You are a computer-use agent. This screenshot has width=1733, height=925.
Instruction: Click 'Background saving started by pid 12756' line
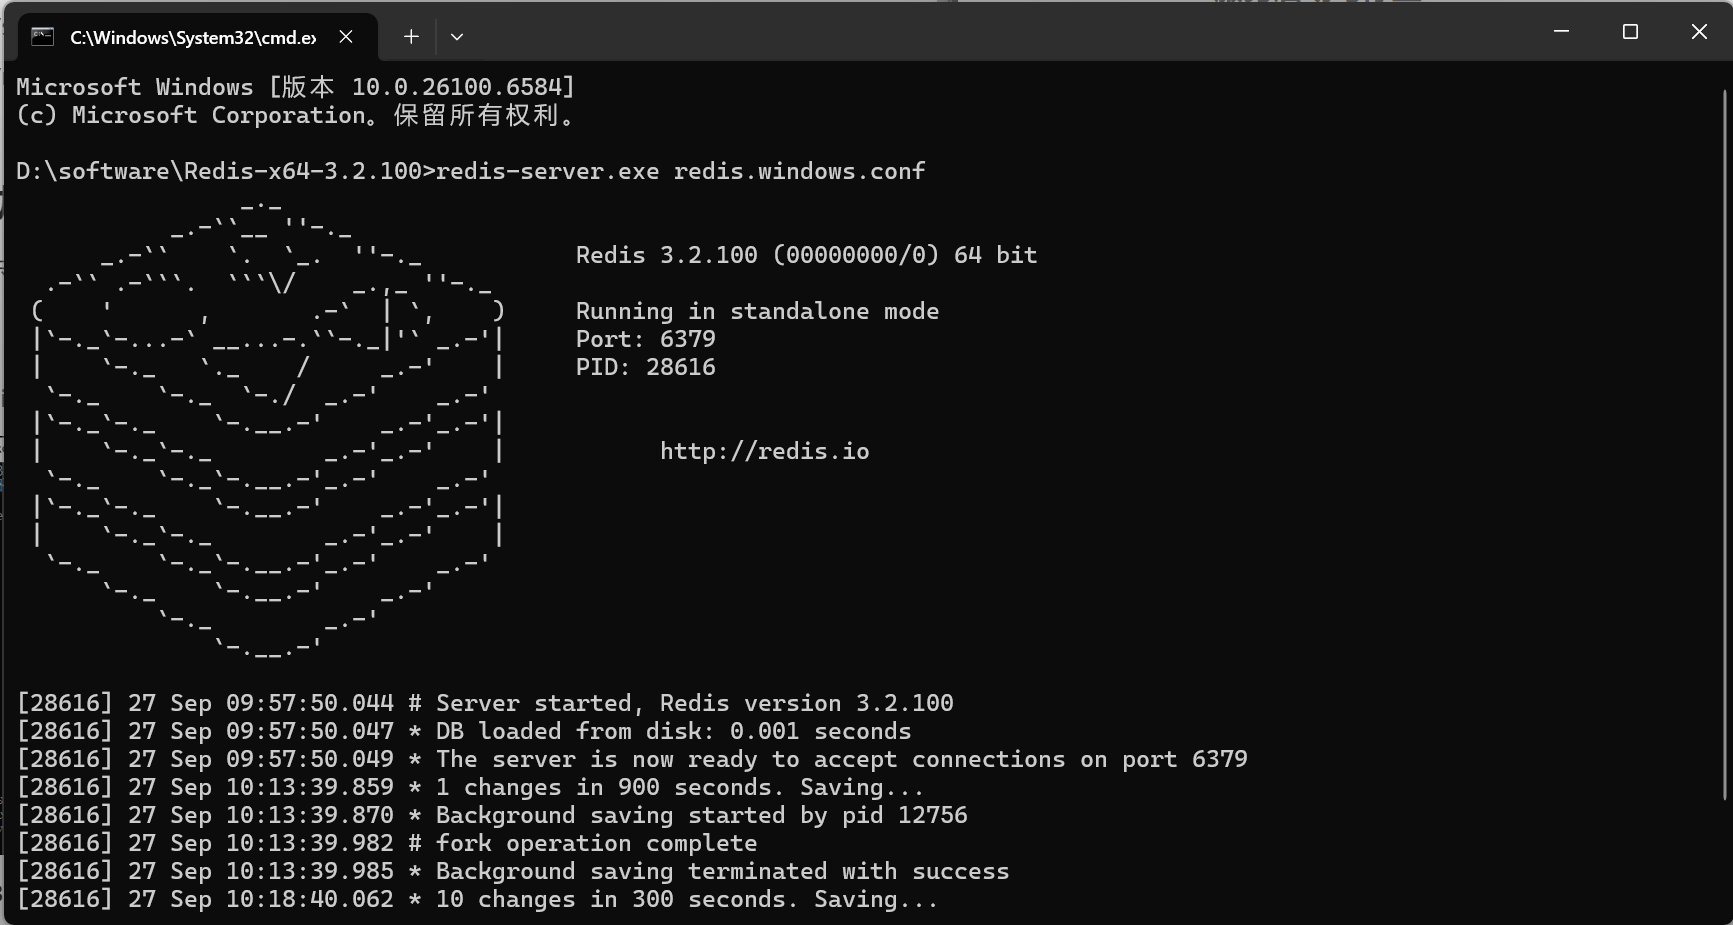(x=492, y=815)
